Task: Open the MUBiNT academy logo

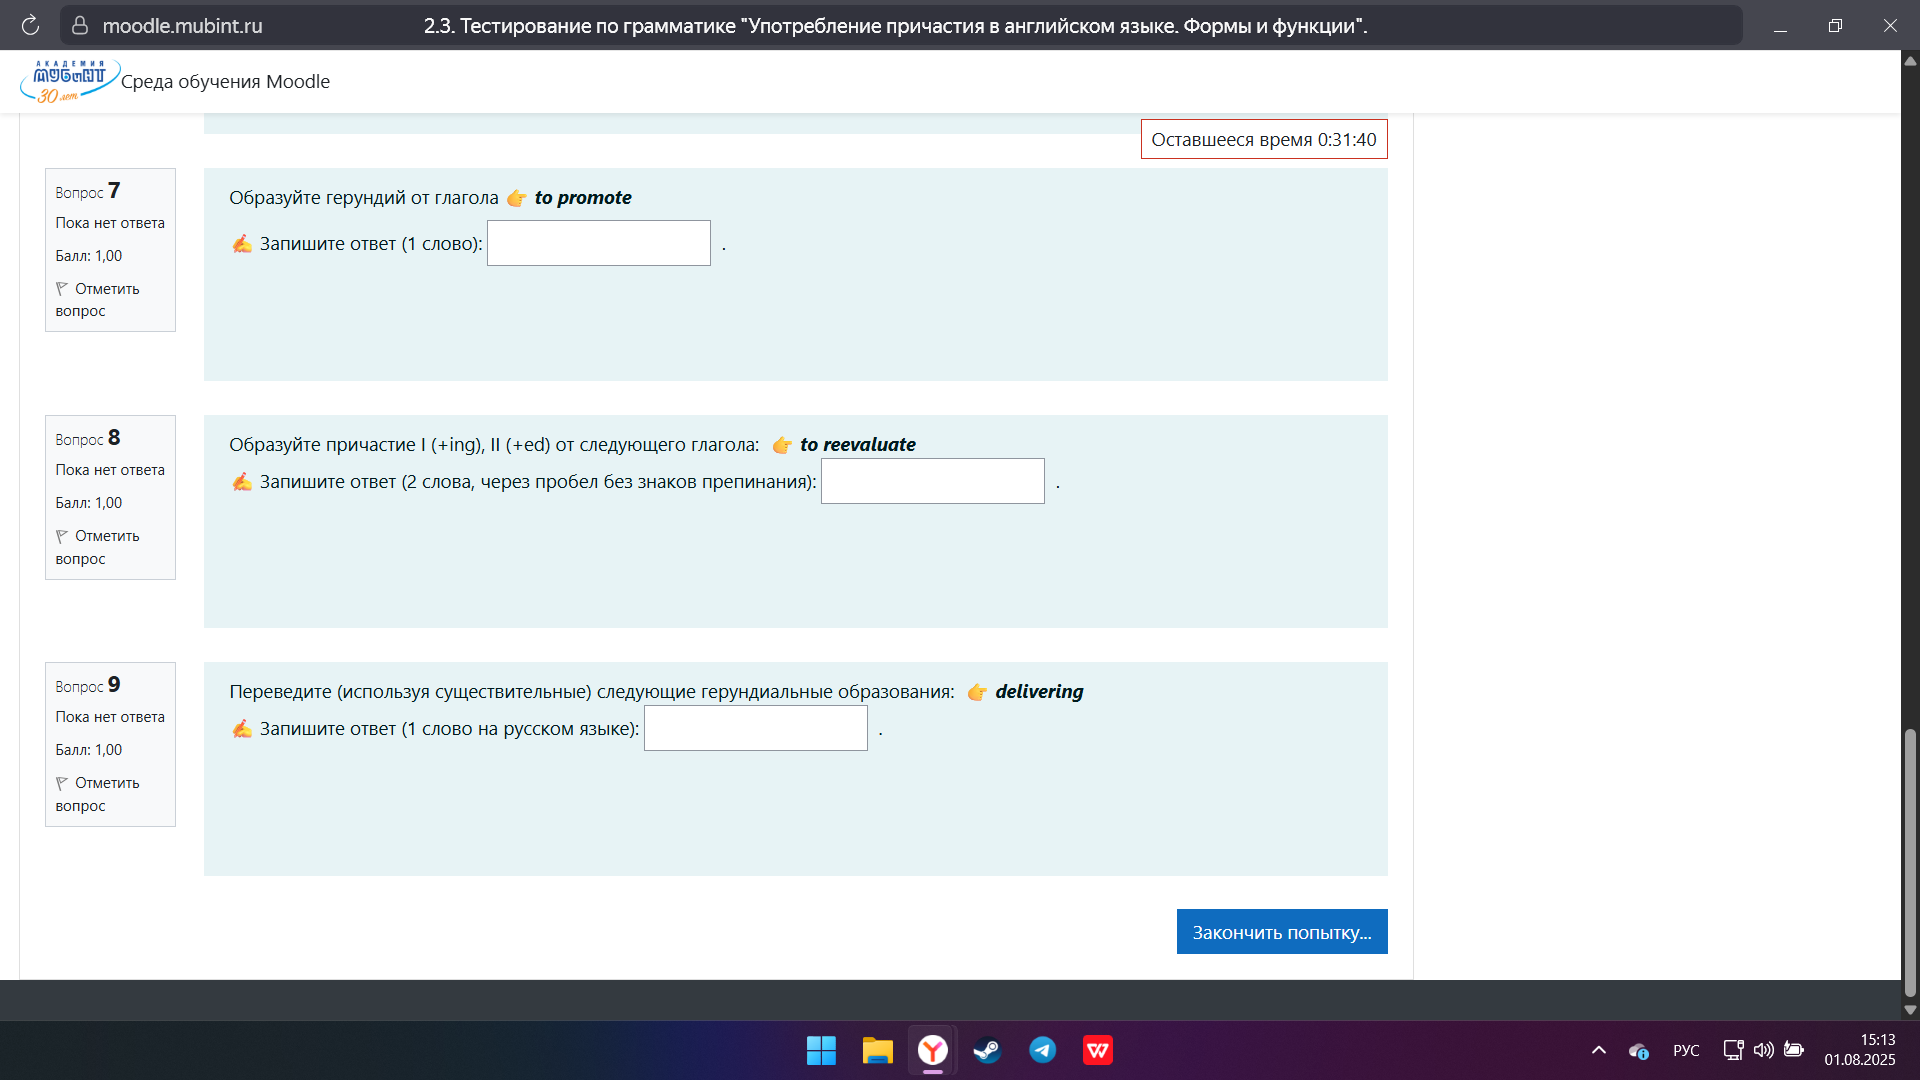Action: 69,81
